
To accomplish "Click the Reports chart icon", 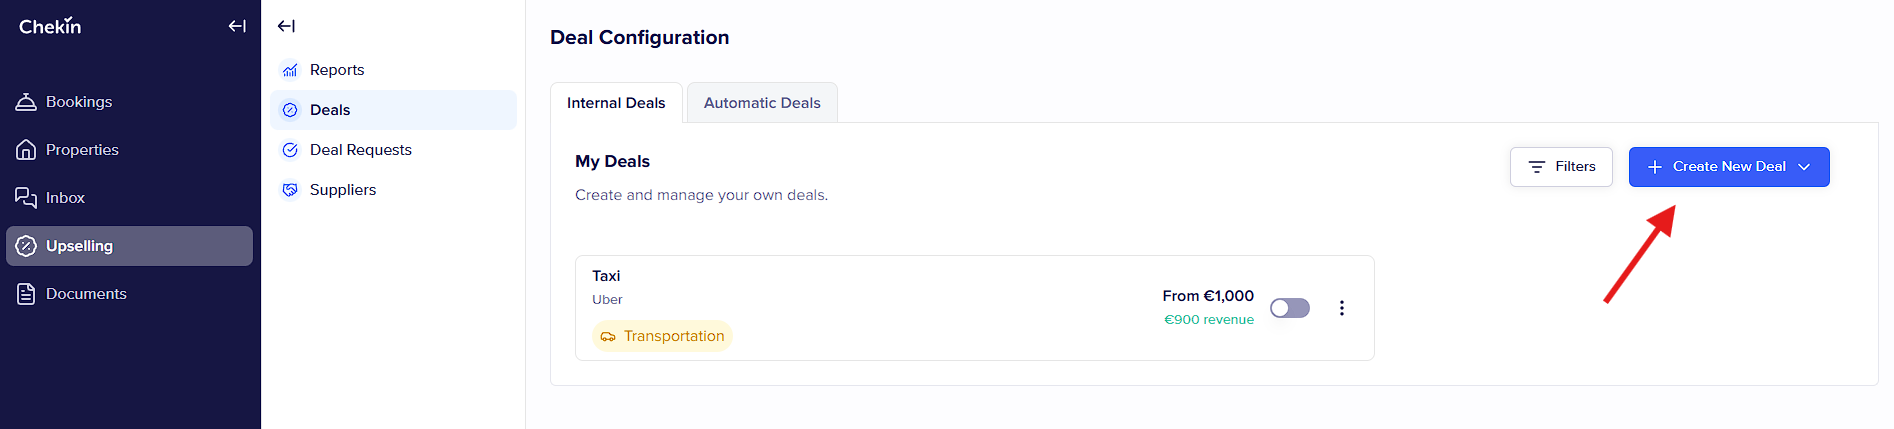I will (290, 70).
